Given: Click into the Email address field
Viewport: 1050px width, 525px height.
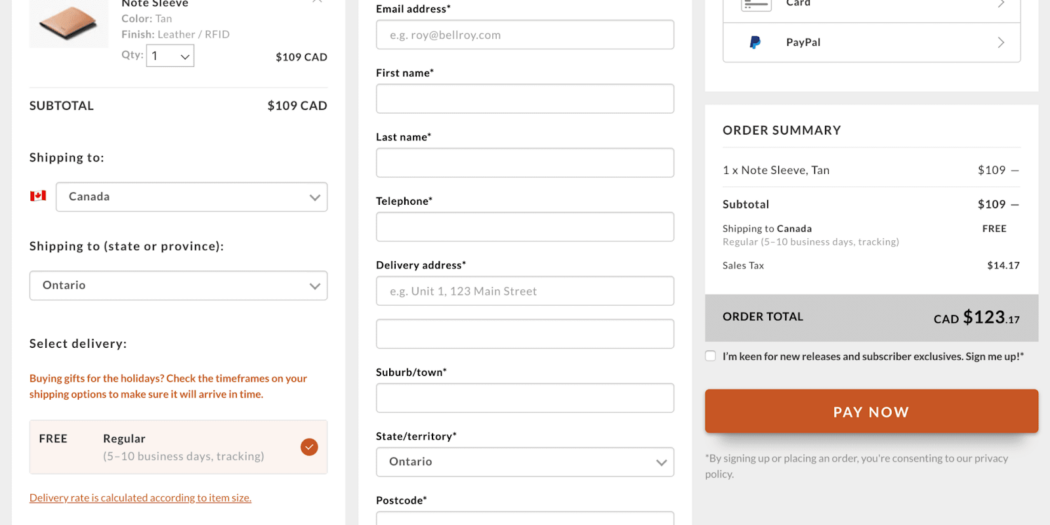Looking at the screenshot, I should pos(525,35).
